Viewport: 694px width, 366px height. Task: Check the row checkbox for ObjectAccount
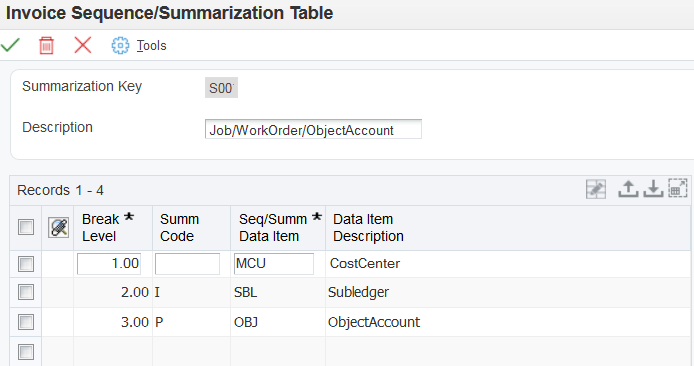tap(26, 322)
